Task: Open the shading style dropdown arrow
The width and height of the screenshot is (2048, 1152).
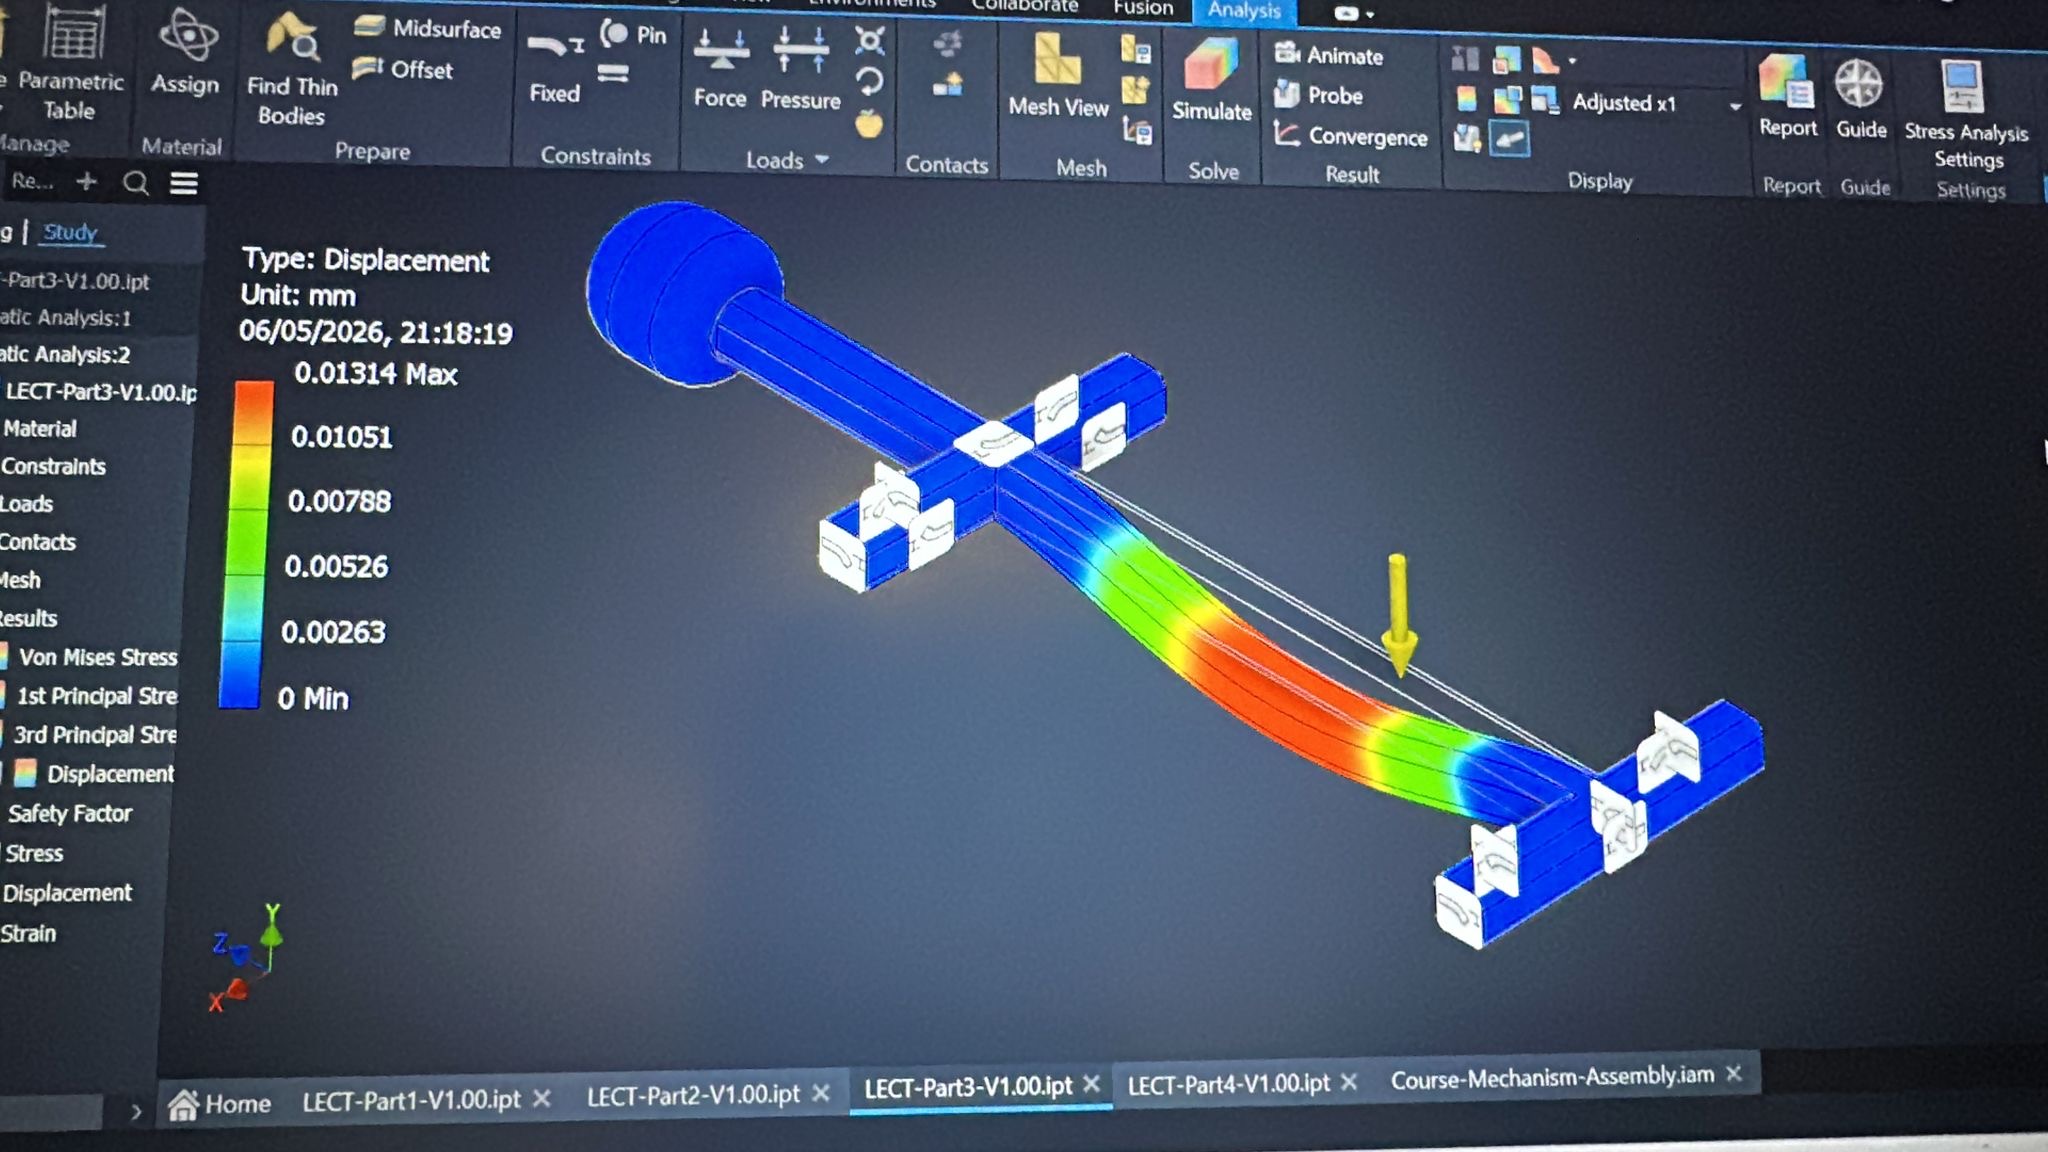Action: 1573,61
